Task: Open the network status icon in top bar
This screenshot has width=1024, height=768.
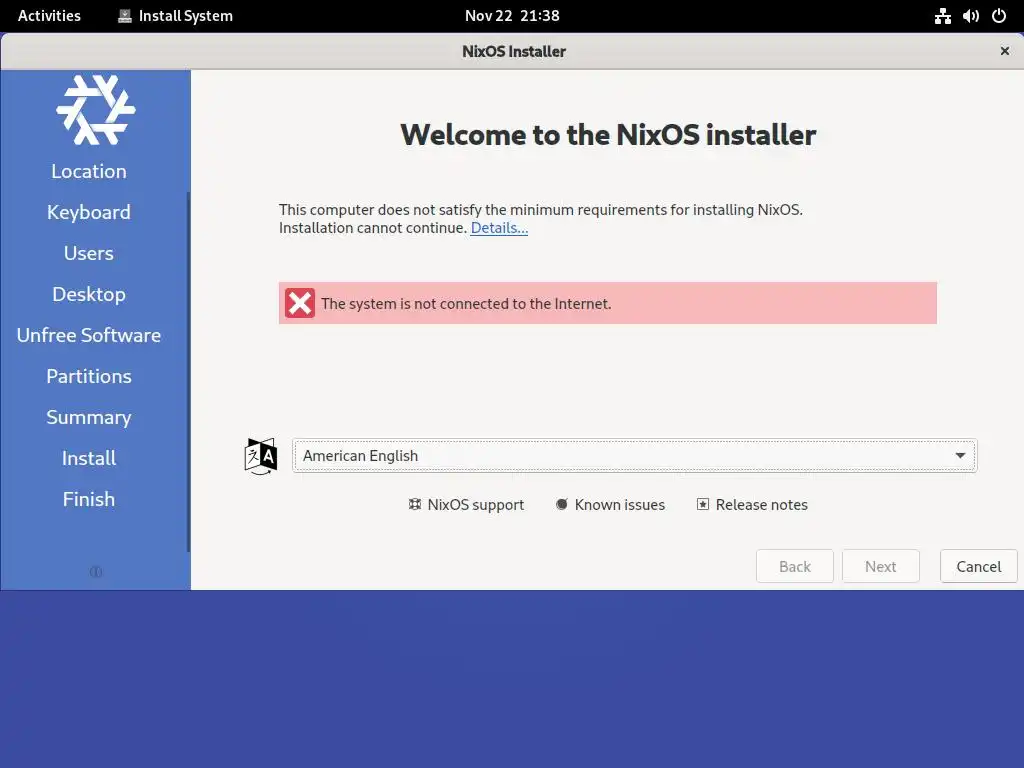Action: pyautogui.click(x=942, y=16)
